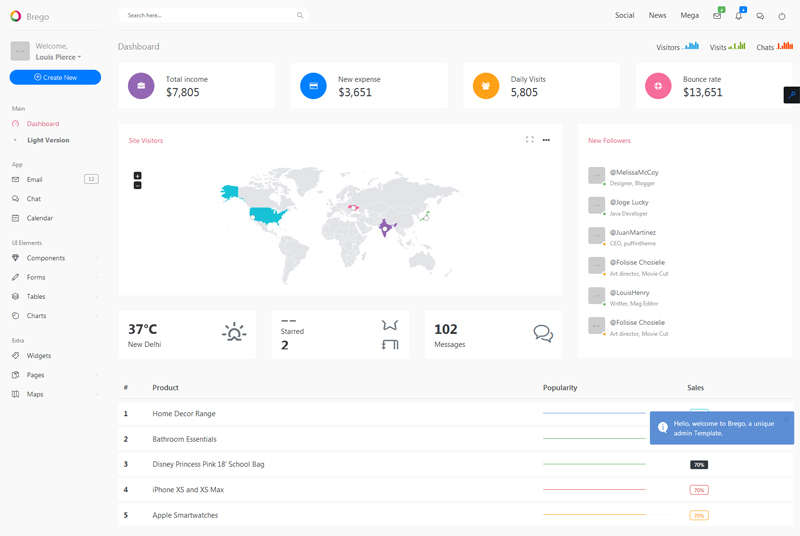
Task: Click the dark settings panel icon at right edge
Action: [791, 95]
